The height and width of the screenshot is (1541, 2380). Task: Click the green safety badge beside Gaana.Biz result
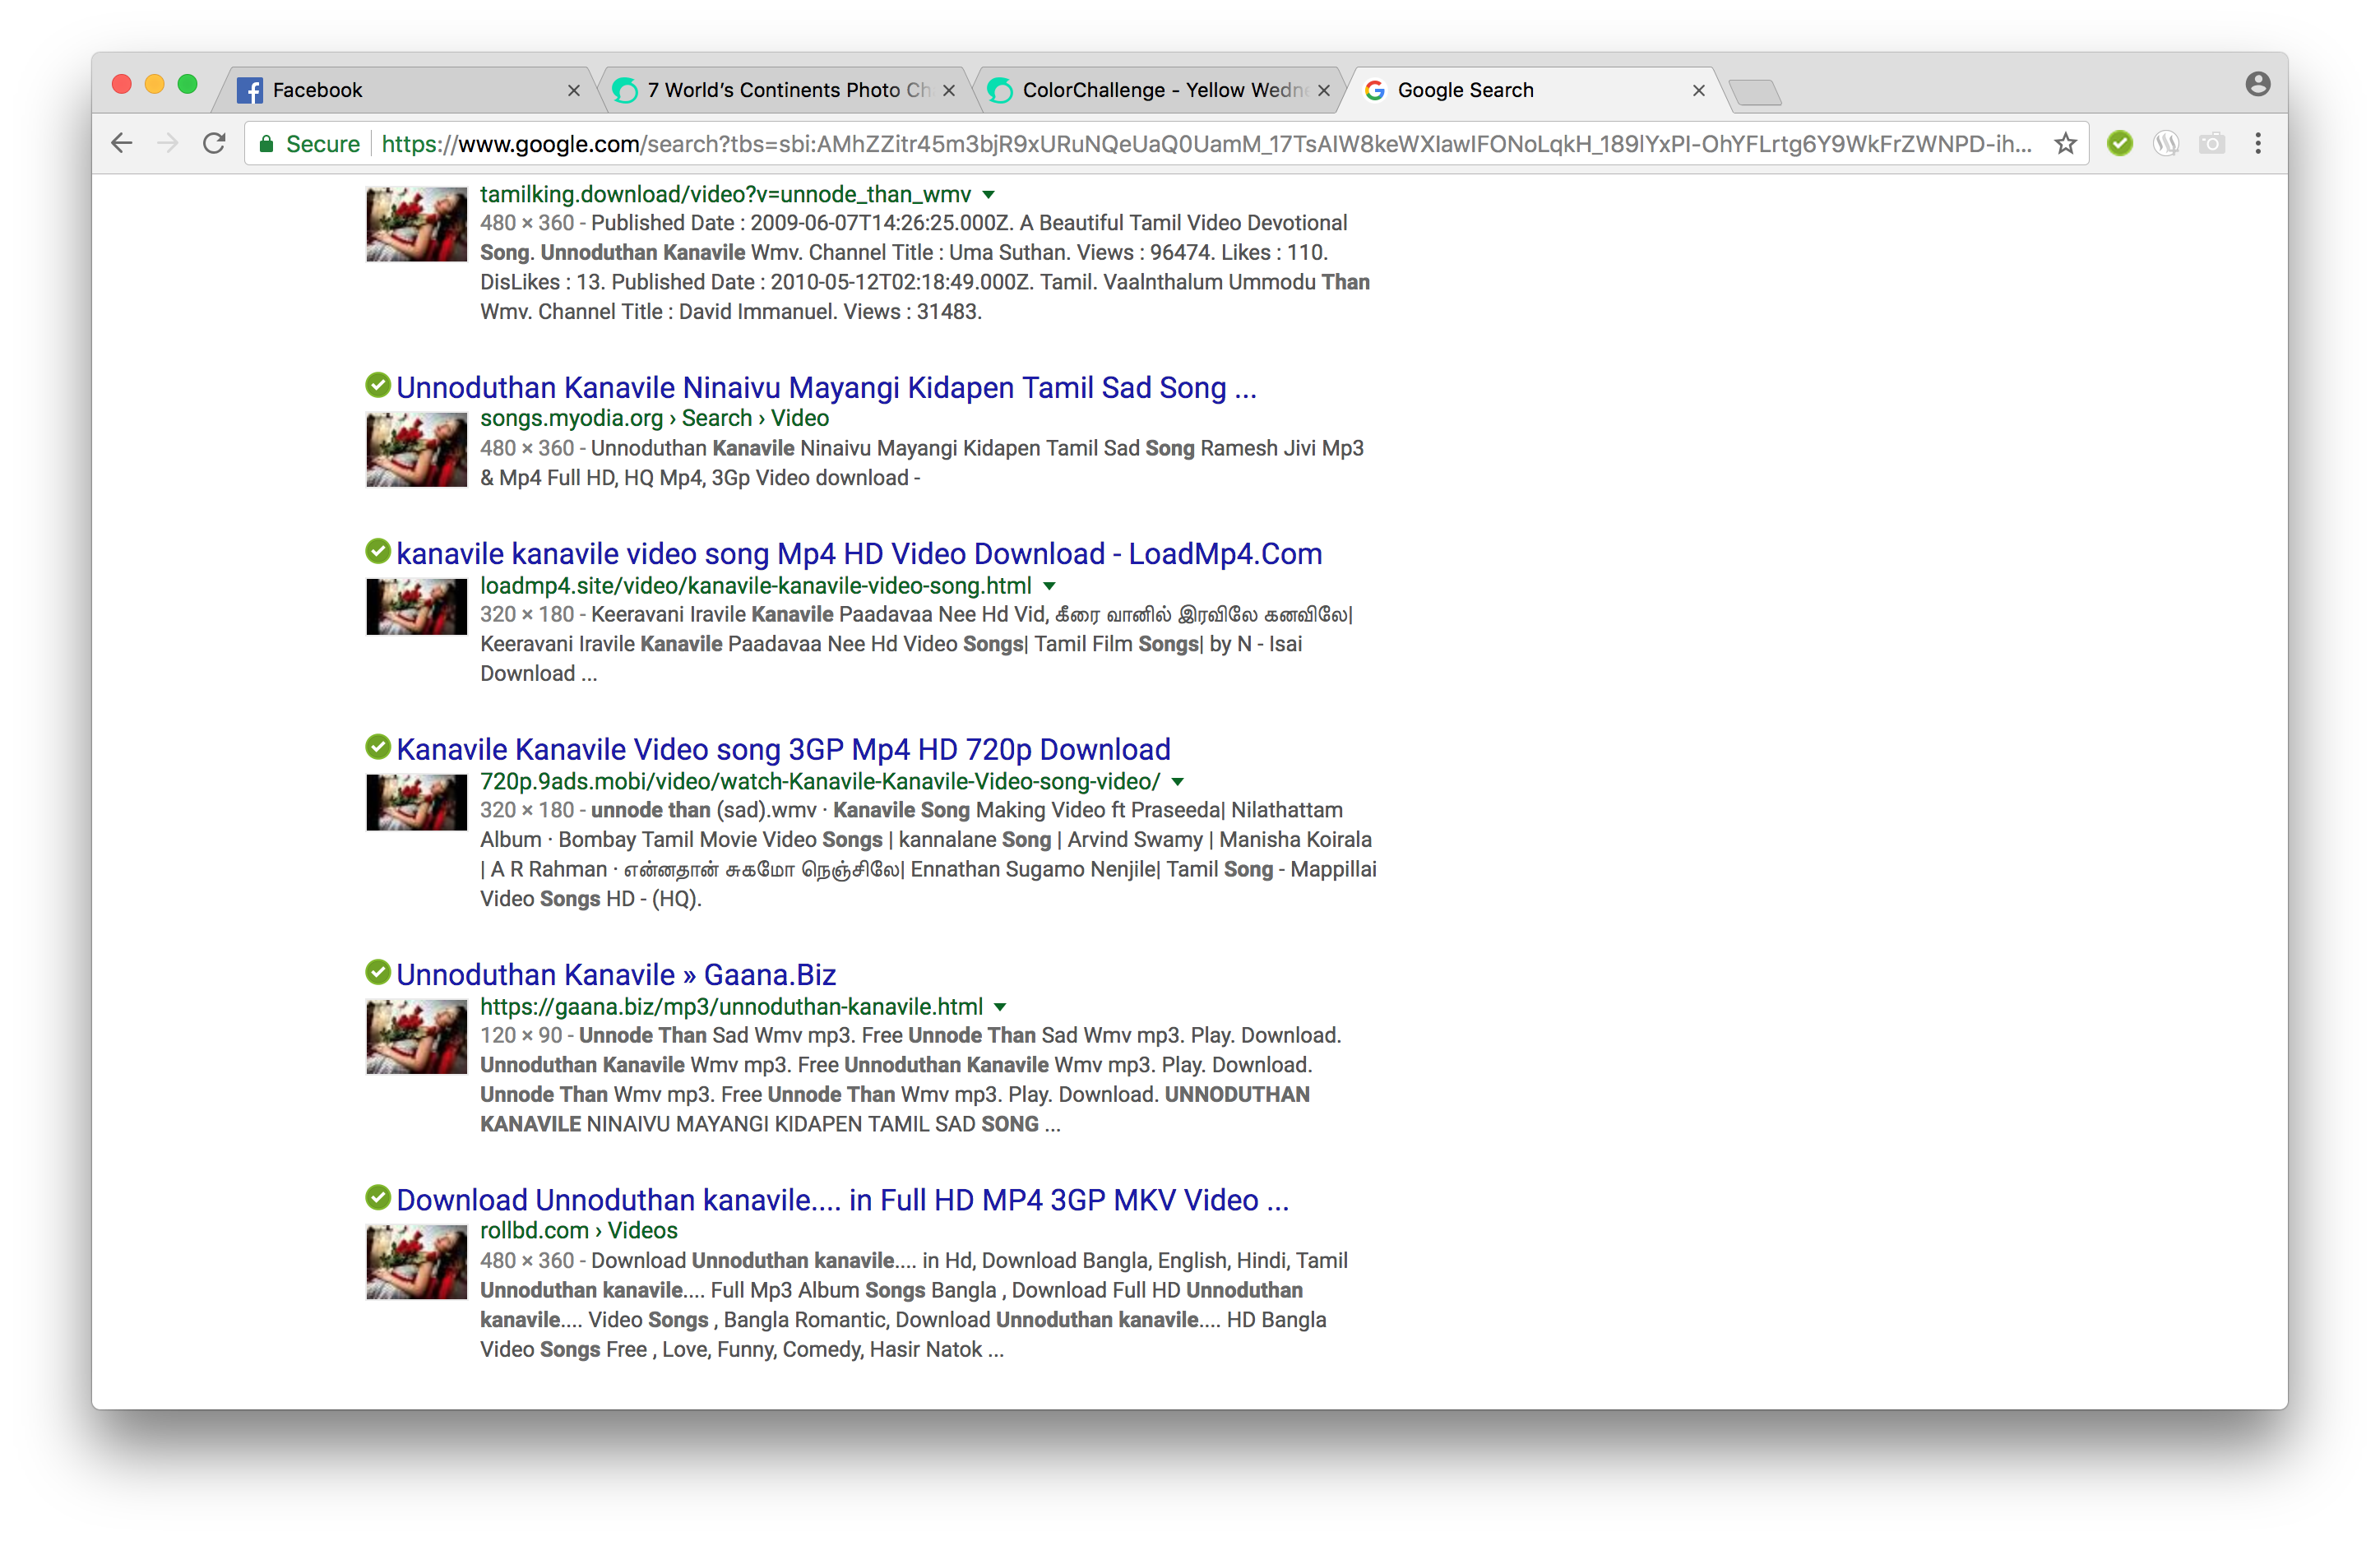point(378,972)
